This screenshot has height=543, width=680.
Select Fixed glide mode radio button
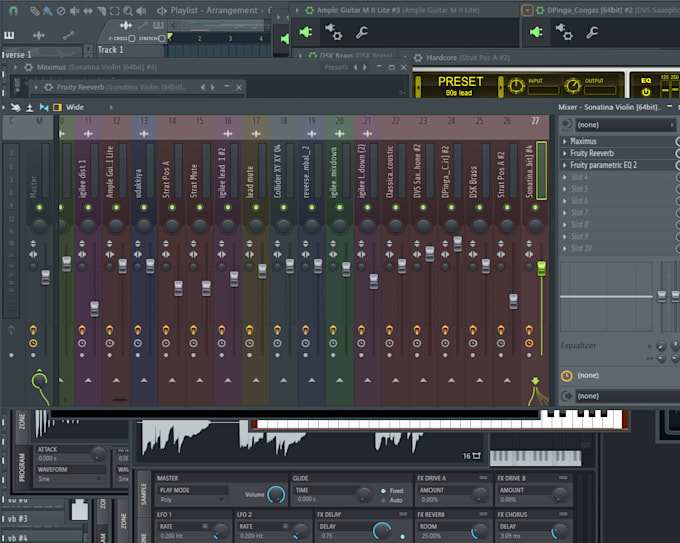[383, 491]
